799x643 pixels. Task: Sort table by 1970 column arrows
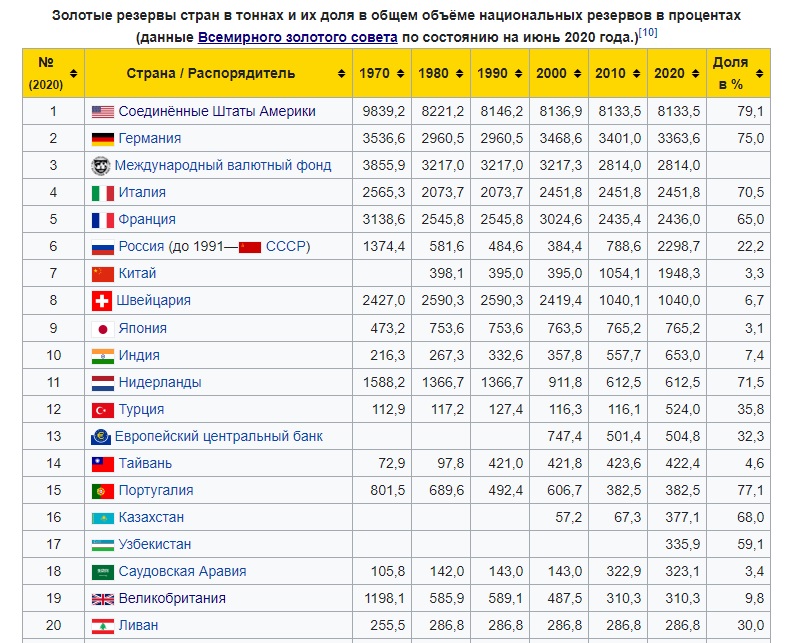(401, 73)
